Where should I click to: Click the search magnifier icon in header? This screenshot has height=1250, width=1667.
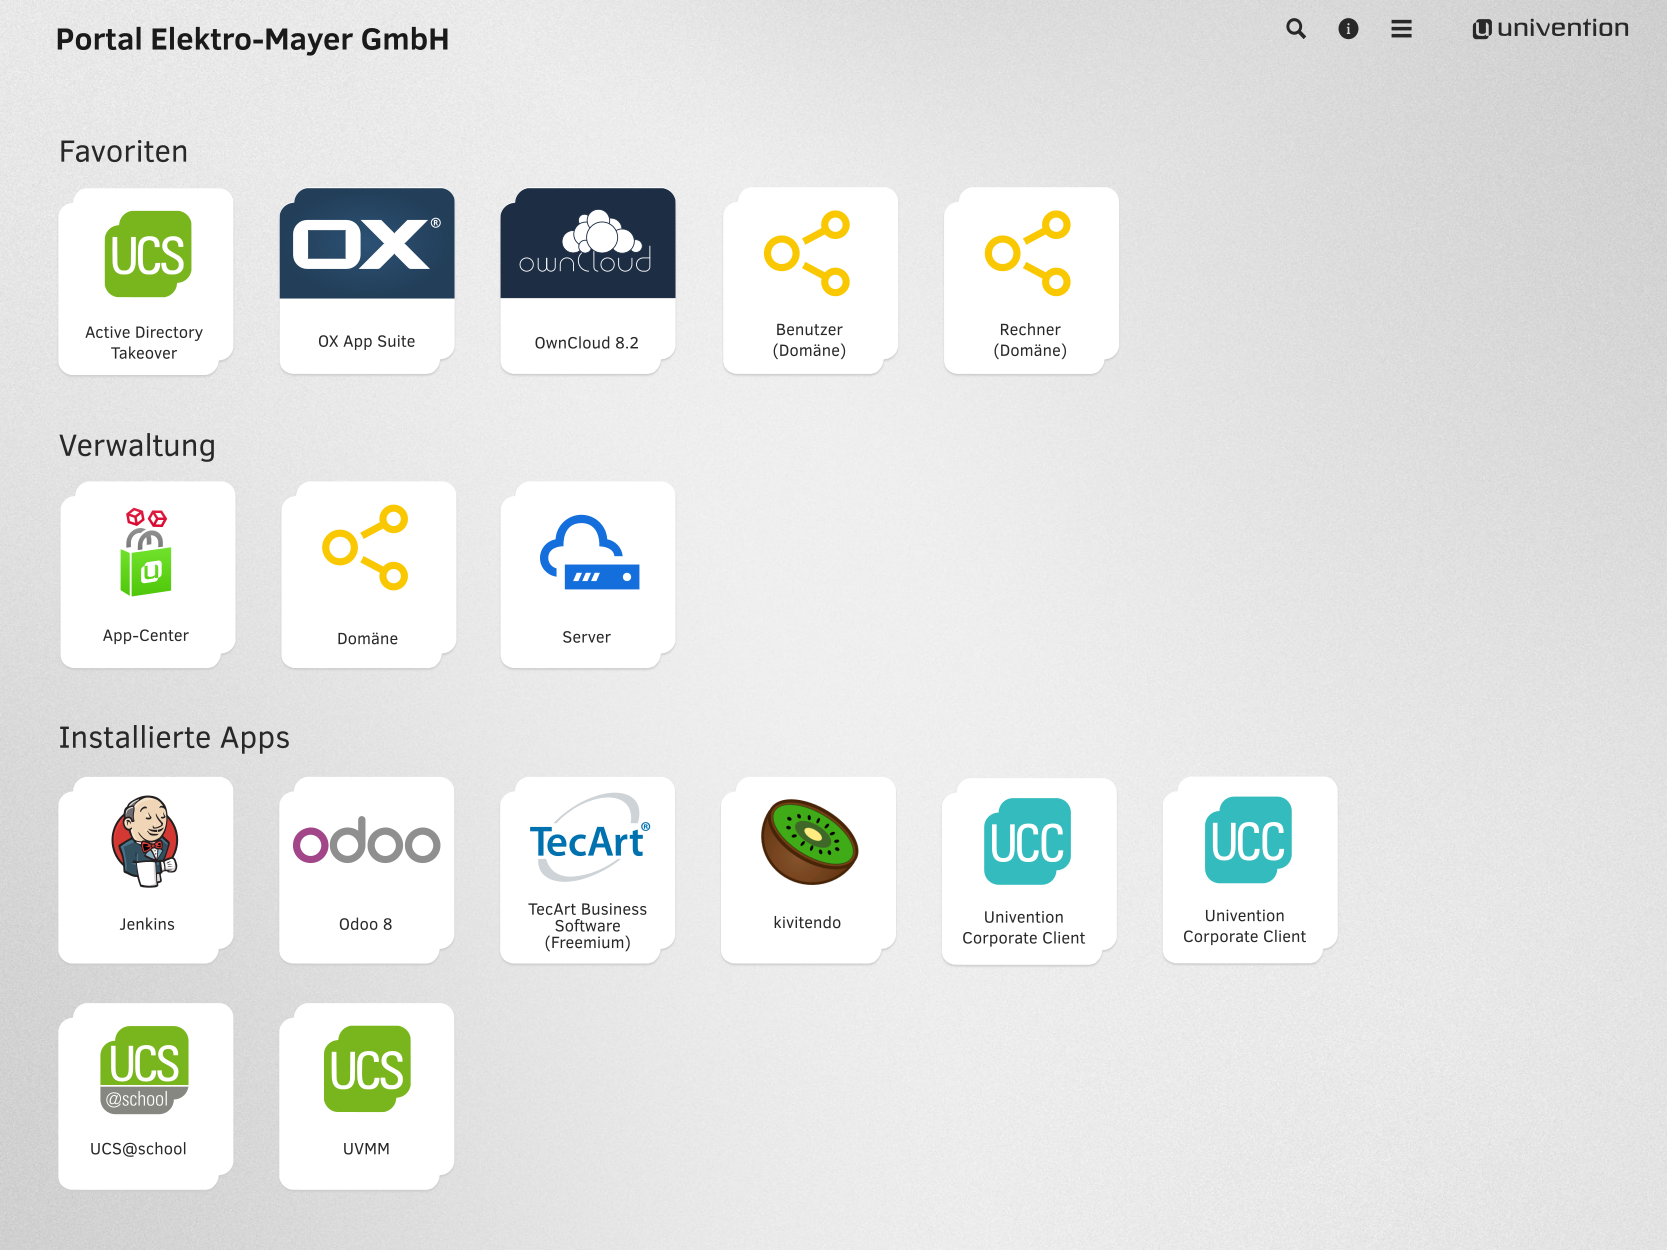1295,29
